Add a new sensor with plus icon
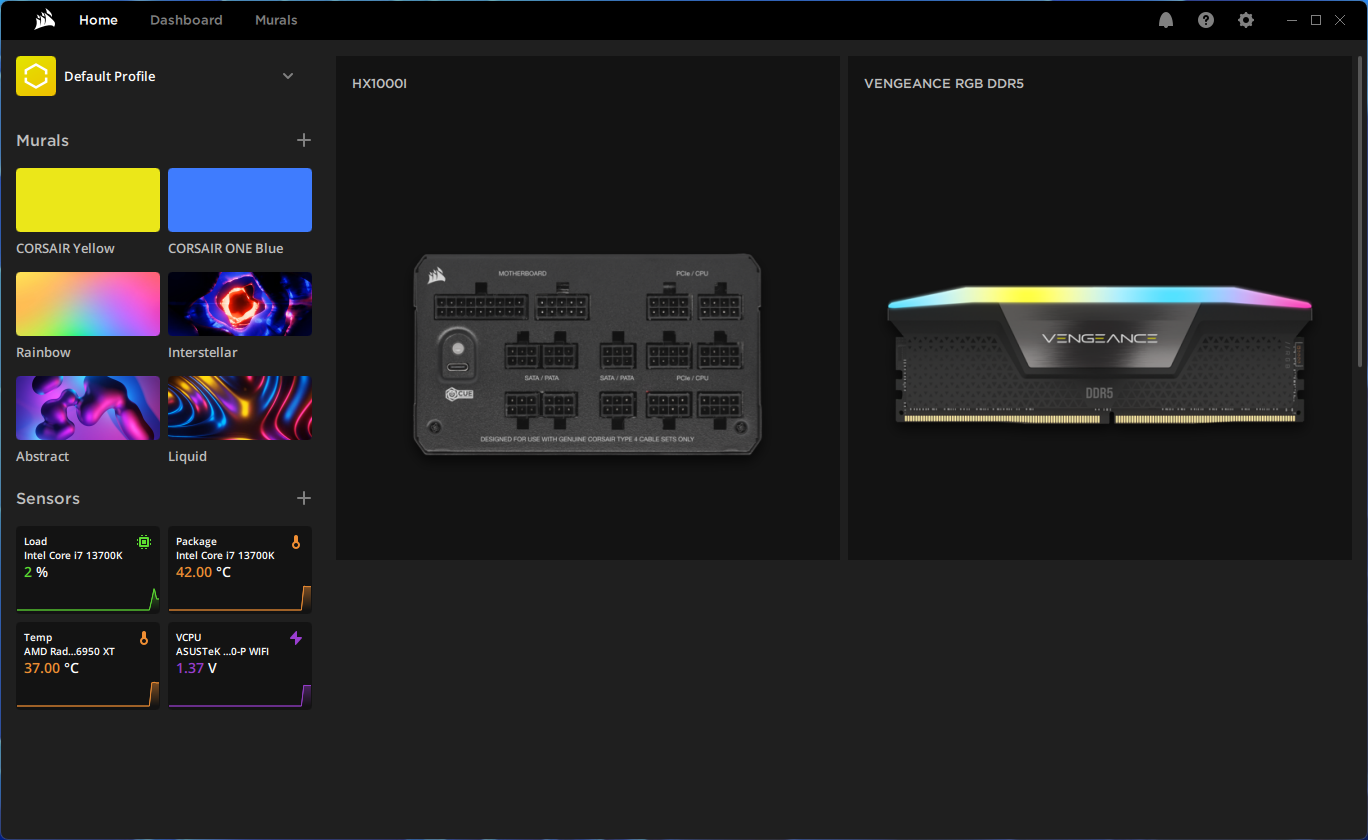 (x=304, y=498)
